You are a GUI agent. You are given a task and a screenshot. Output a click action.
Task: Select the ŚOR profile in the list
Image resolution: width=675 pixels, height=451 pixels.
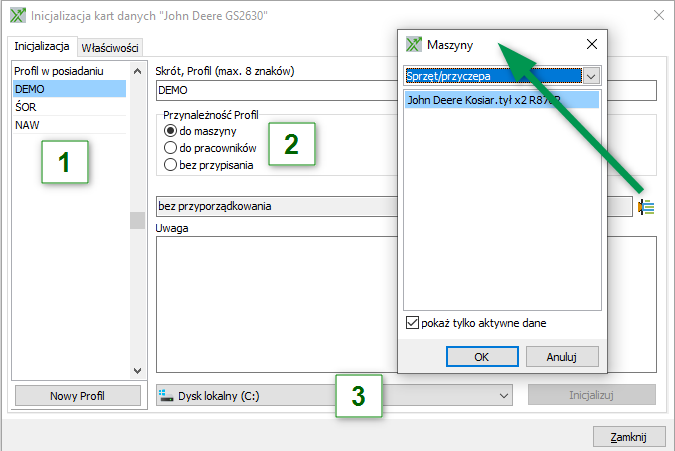[x=69, y=107]
